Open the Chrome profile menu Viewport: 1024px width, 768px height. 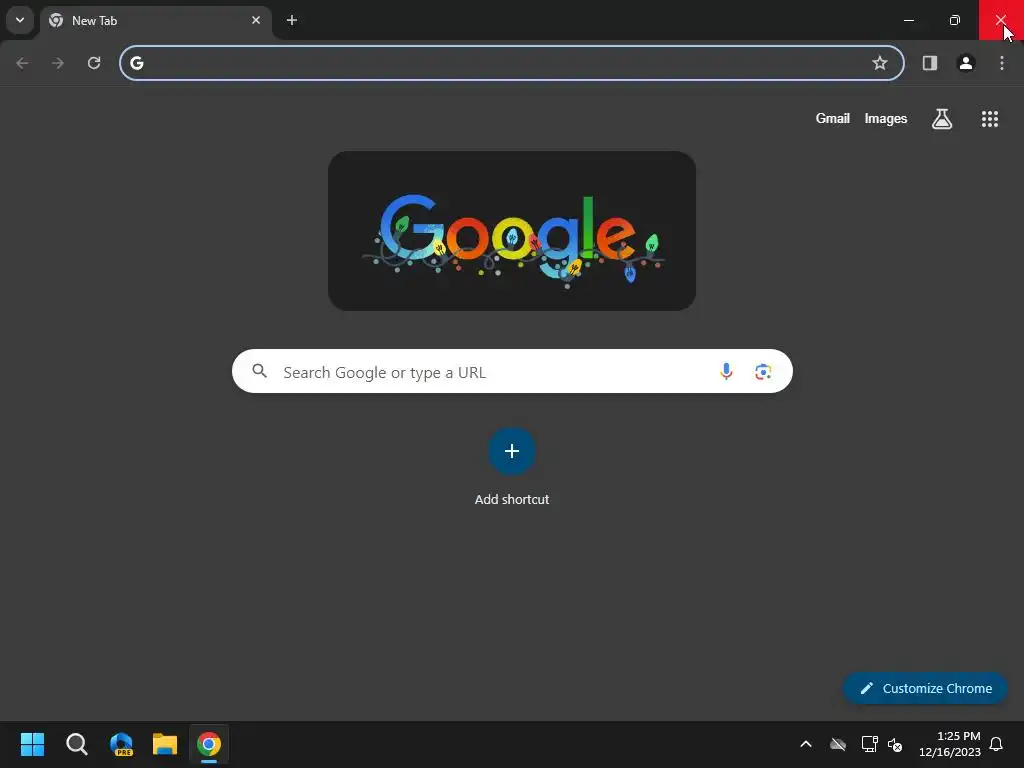(966, 63)
